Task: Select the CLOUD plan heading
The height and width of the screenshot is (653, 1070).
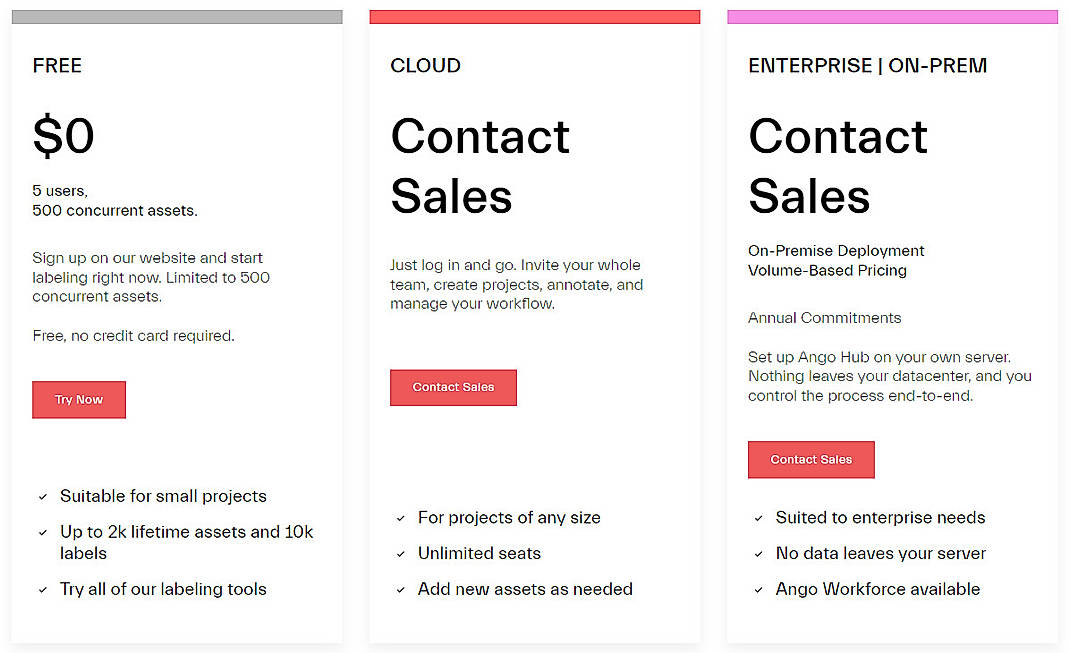Action: [425, 66]
